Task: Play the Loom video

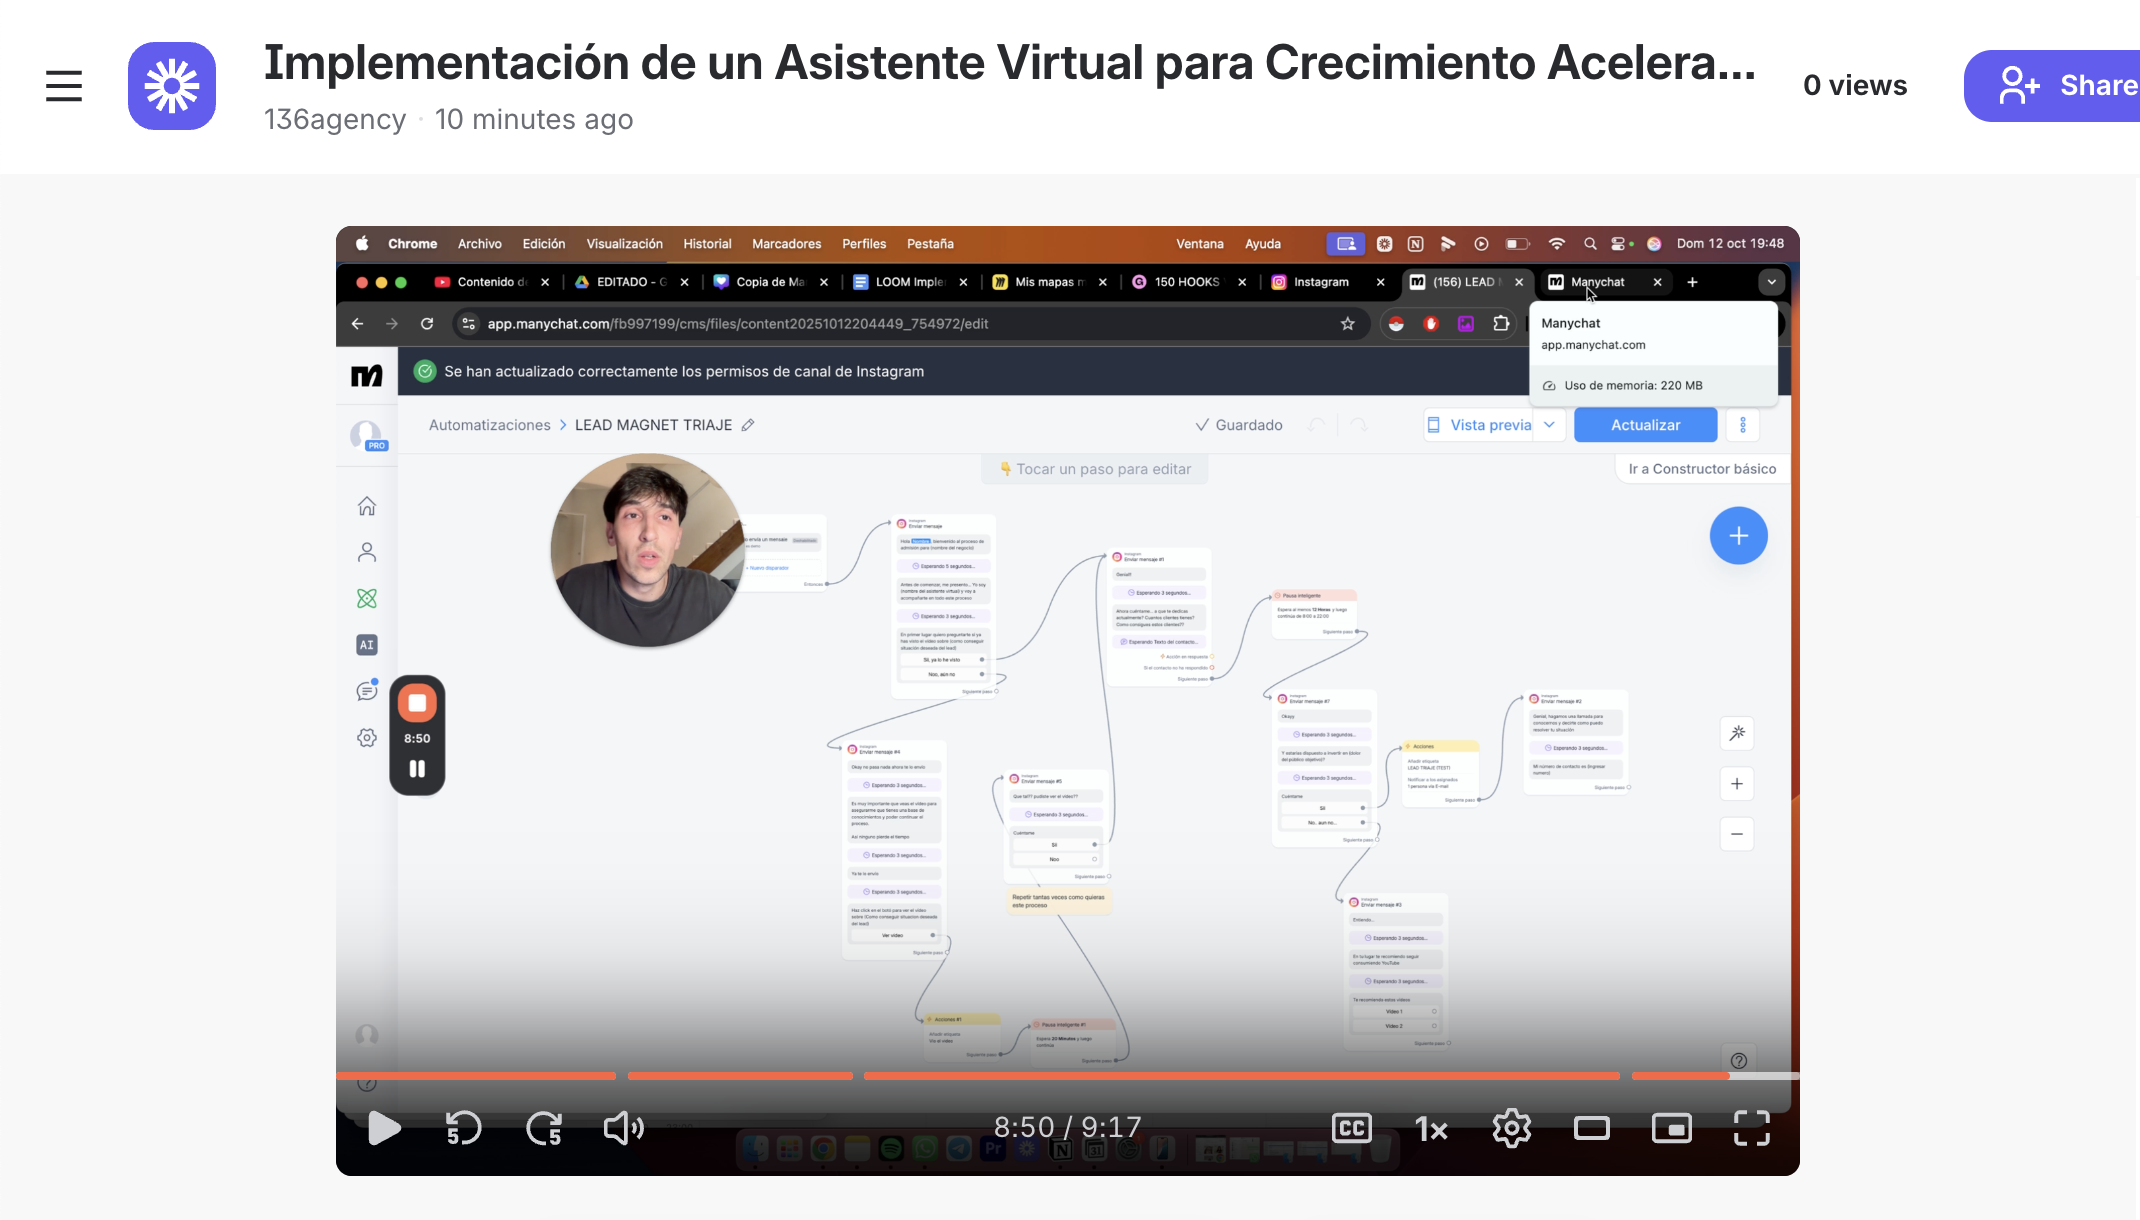Action: click(x=384, y=1128)
